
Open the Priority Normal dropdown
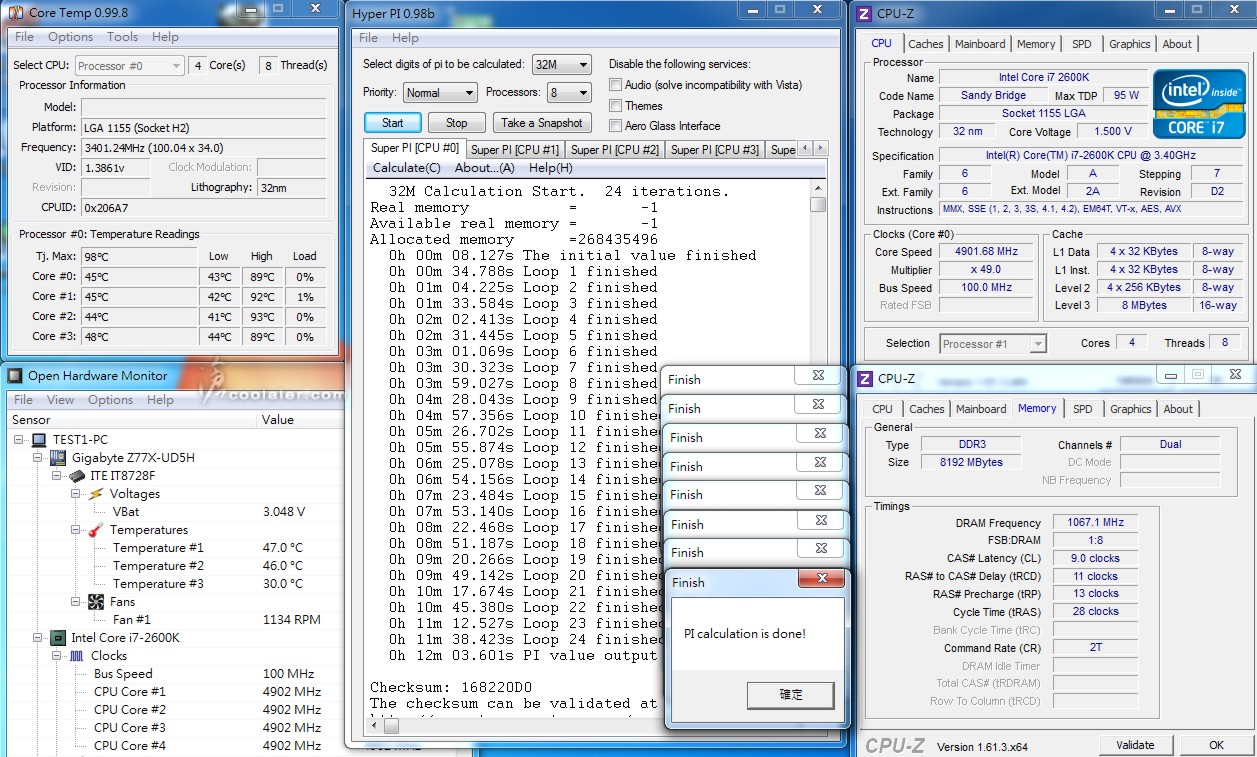(440, 92)
